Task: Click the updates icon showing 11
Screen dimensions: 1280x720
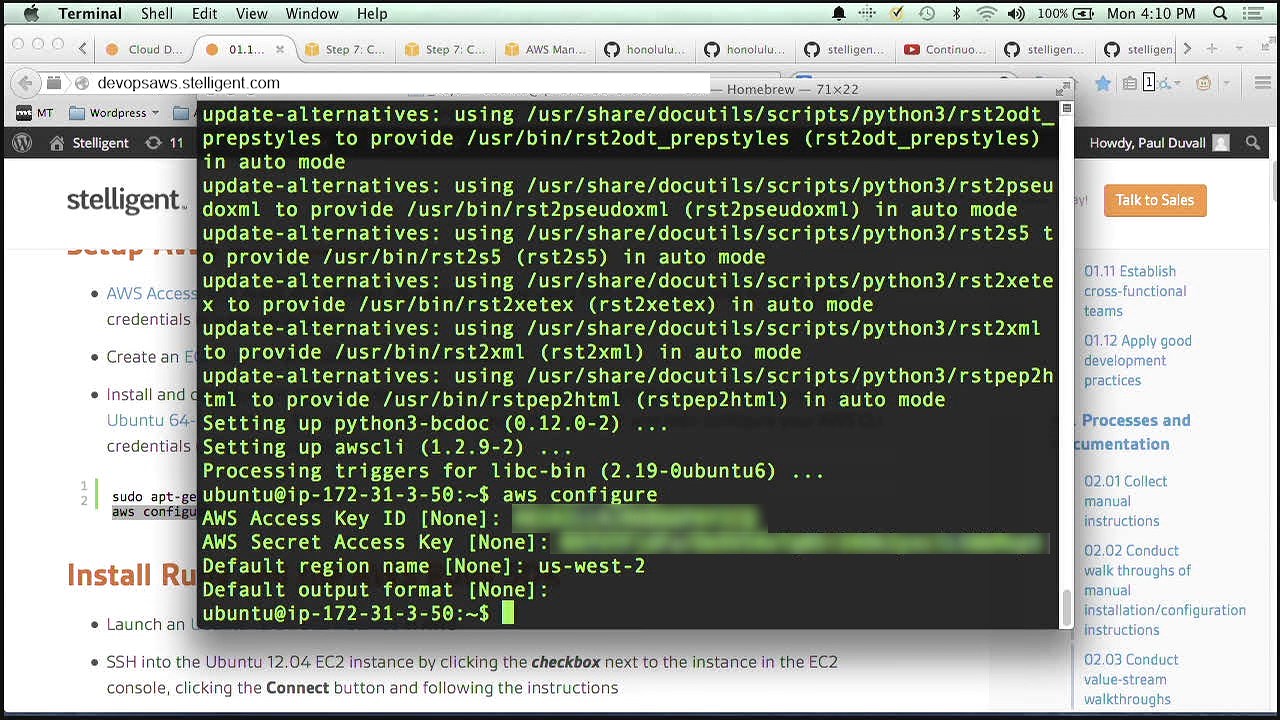Action: tap(165, 143)
